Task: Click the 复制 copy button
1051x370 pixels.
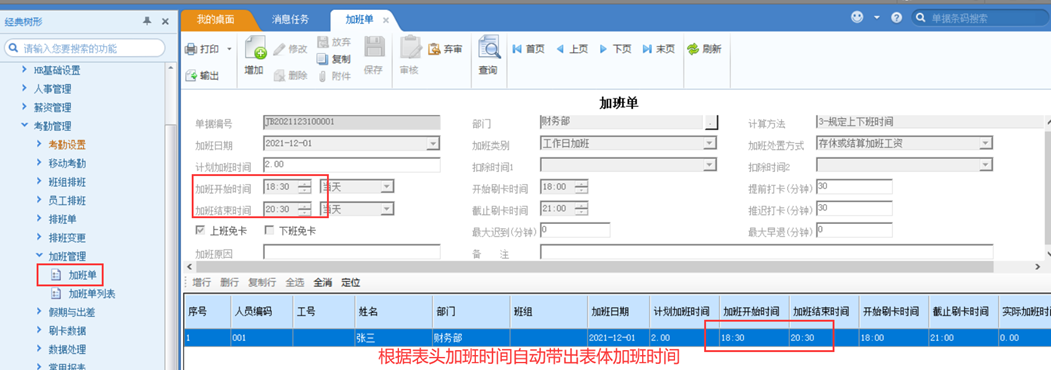Action: pyautogui.click(x=333, y=59)
